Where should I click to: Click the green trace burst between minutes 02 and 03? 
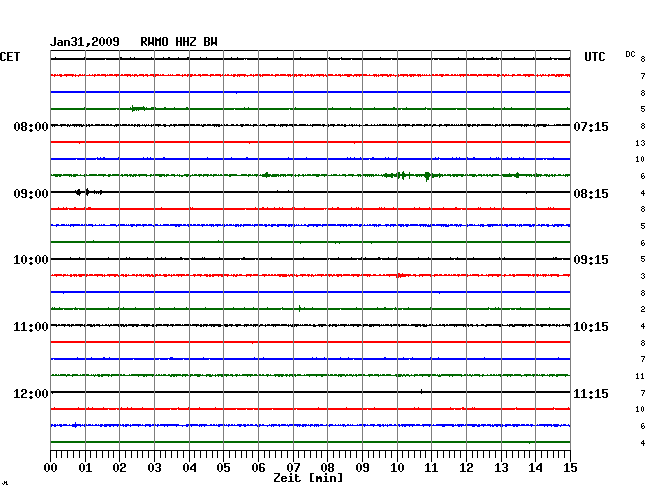[x=139, y=109]
